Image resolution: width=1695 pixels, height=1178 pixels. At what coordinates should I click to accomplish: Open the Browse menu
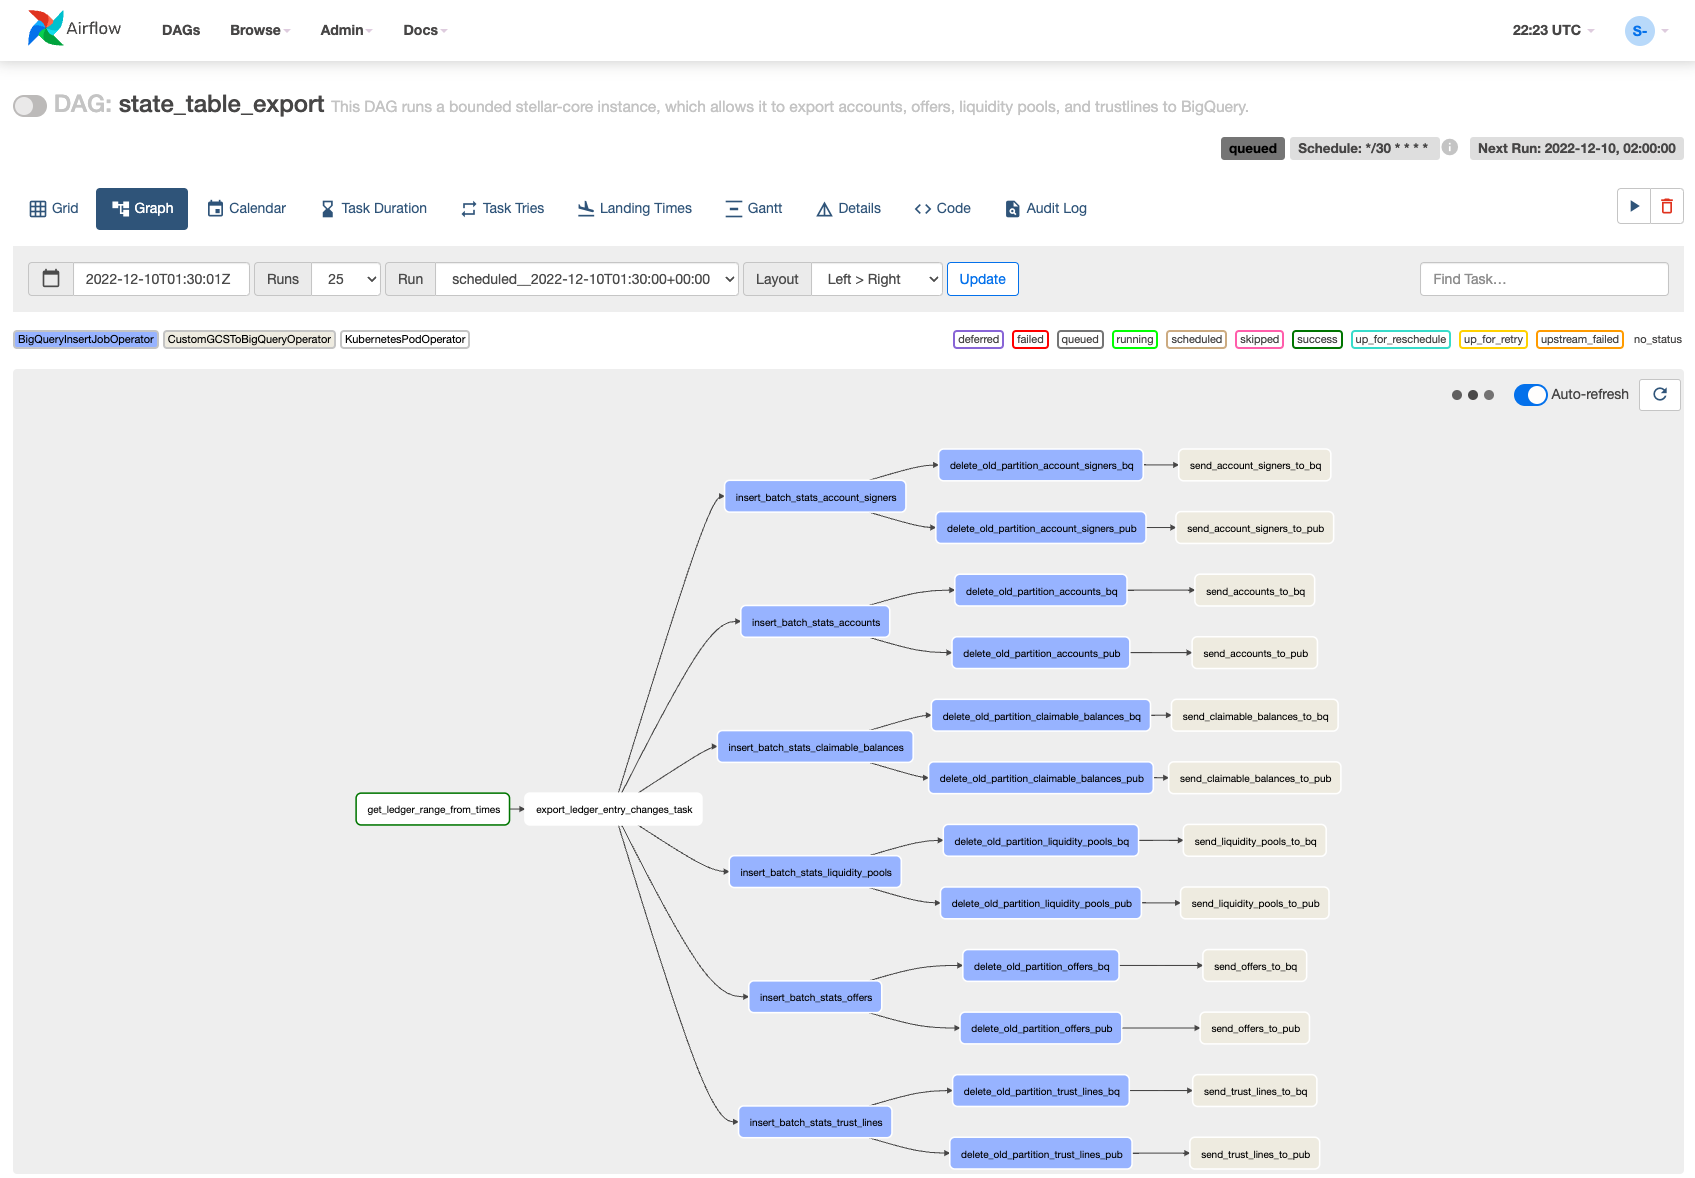pyautogui.click(x=260, y=30)
